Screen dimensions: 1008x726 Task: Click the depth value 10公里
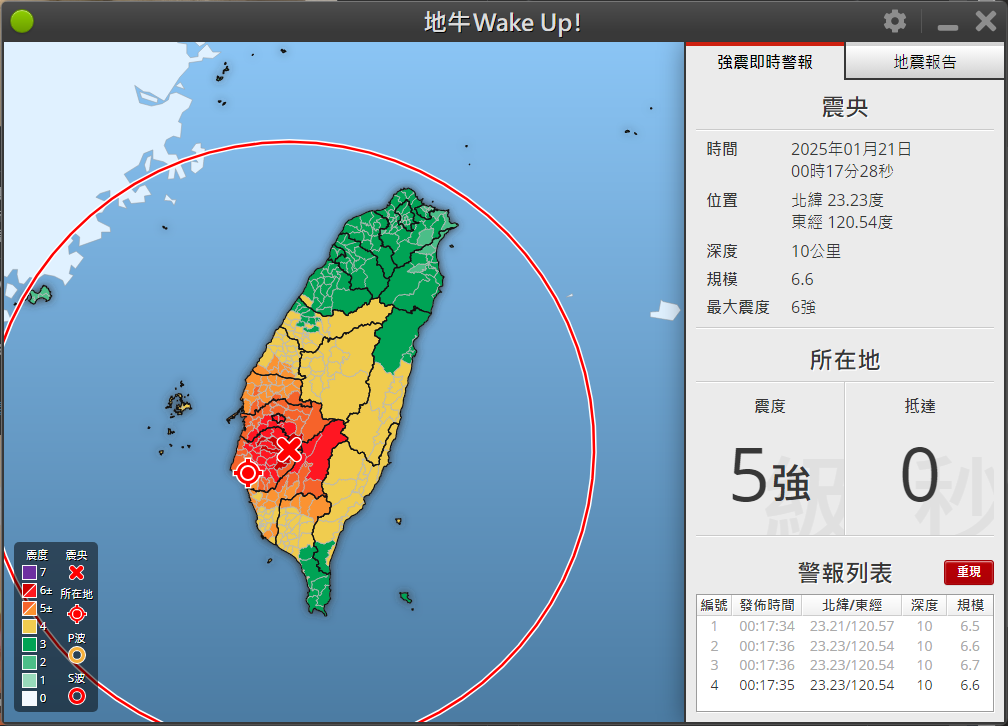click(816, 251)
